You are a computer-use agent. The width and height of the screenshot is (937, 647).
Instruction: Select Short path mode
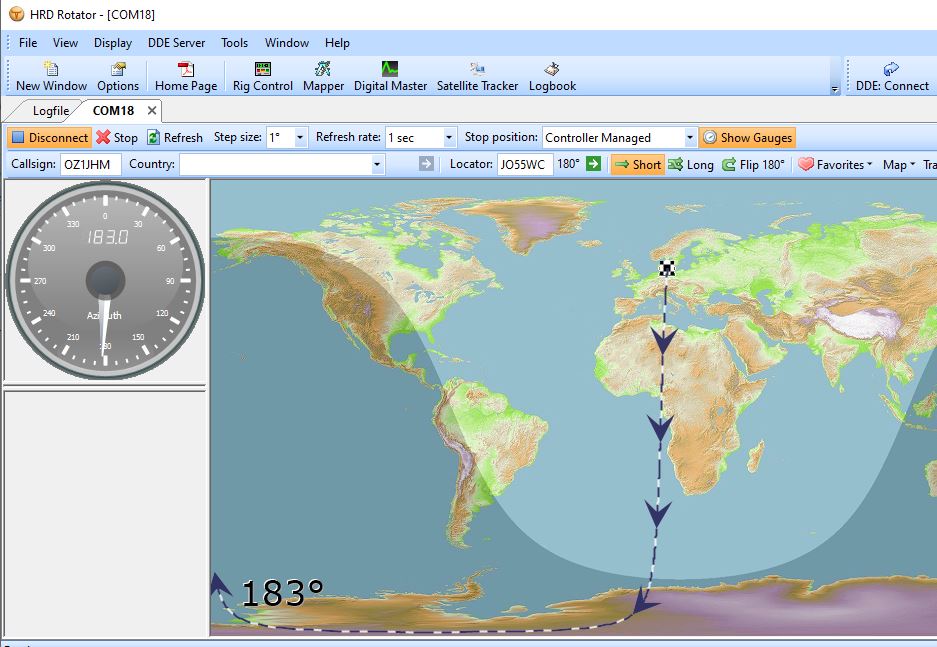[638, 164]
